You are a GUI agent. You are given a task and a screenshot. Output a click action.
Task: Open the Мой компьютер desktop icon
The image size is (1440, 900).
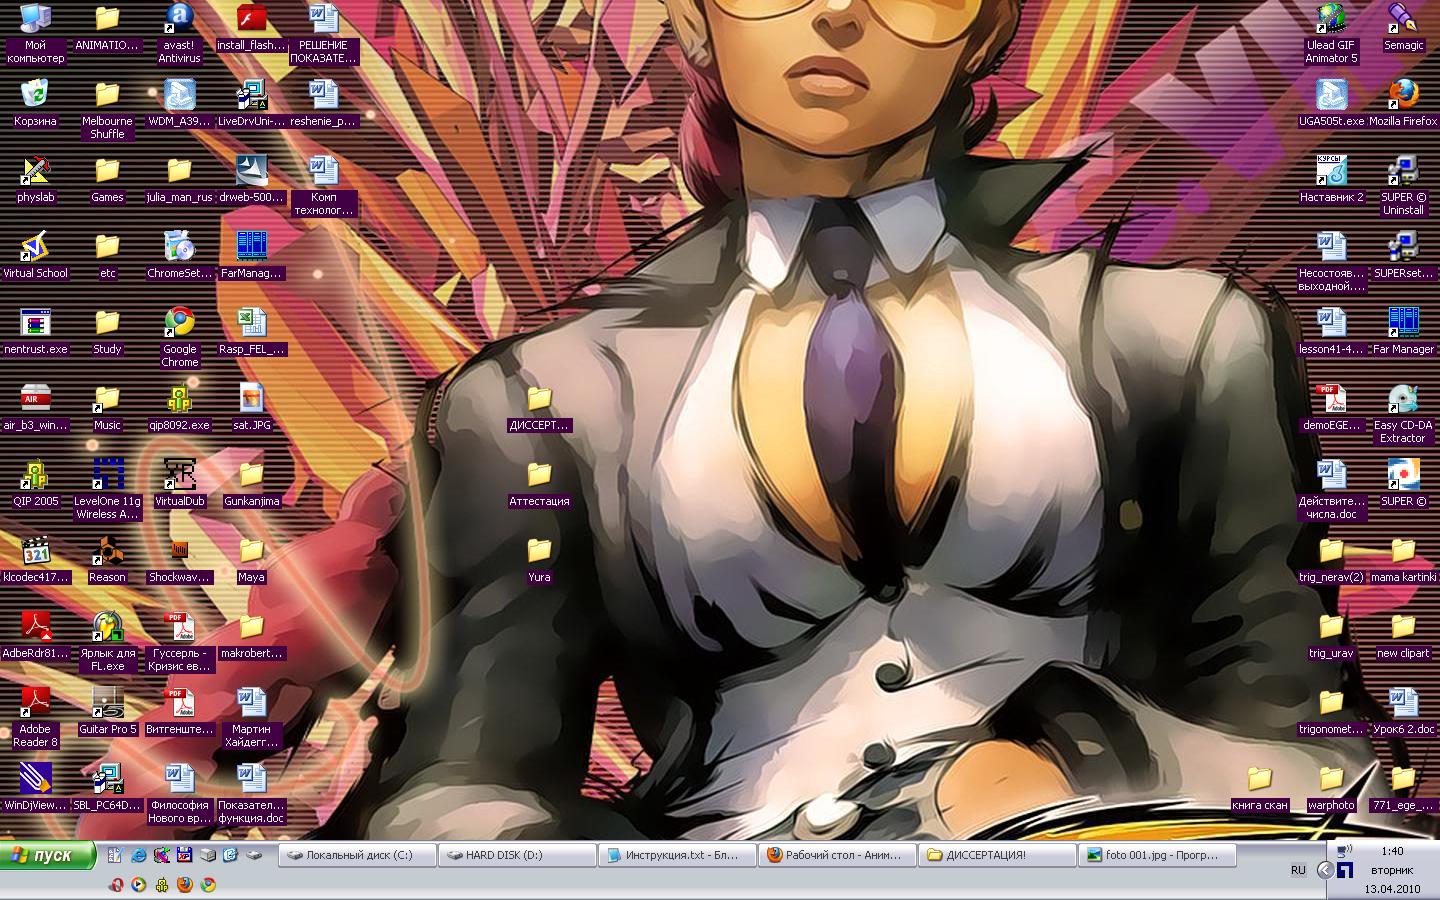coord(35,33)
